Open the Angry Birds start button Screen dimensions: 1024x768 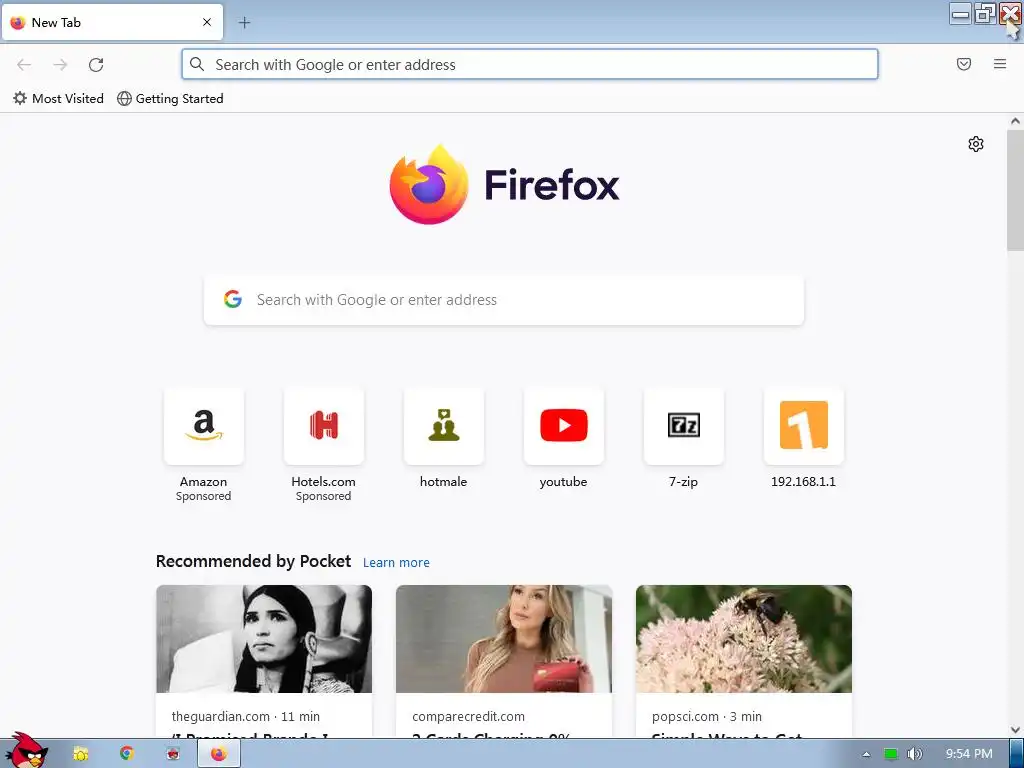[x=25, y=751]
